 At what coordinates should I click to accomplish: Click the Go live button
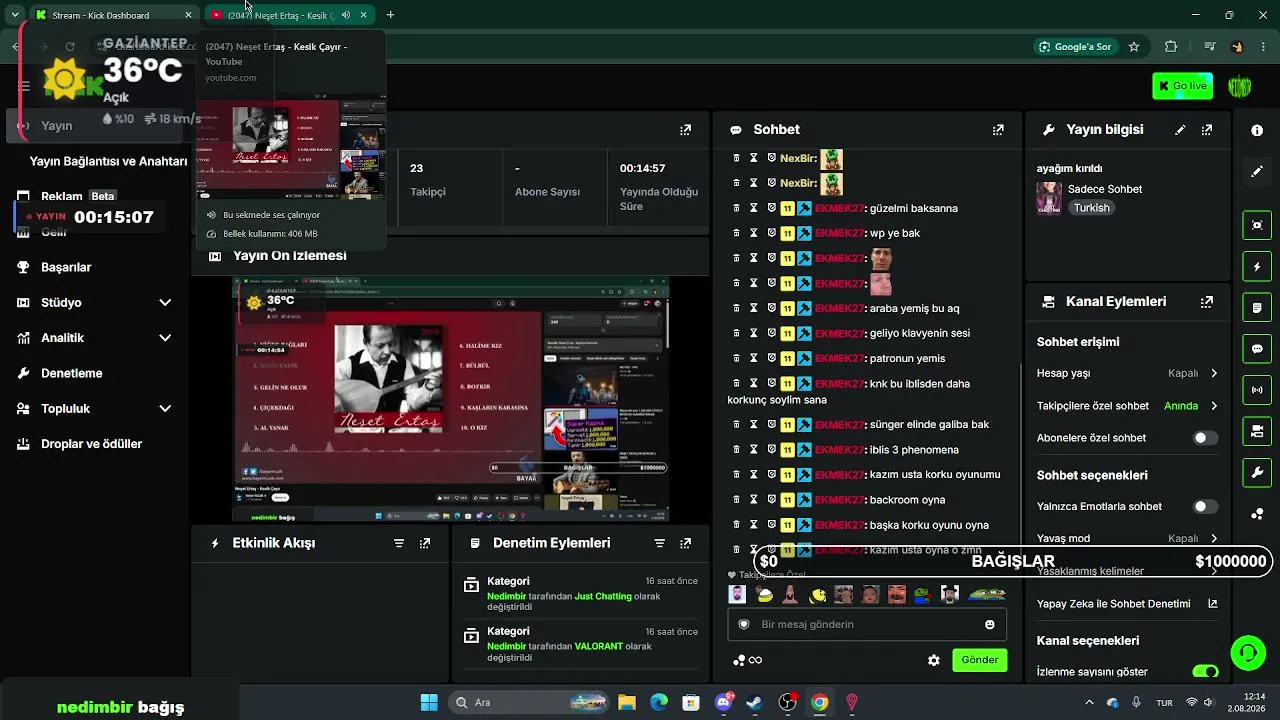tap(1183, 86)
